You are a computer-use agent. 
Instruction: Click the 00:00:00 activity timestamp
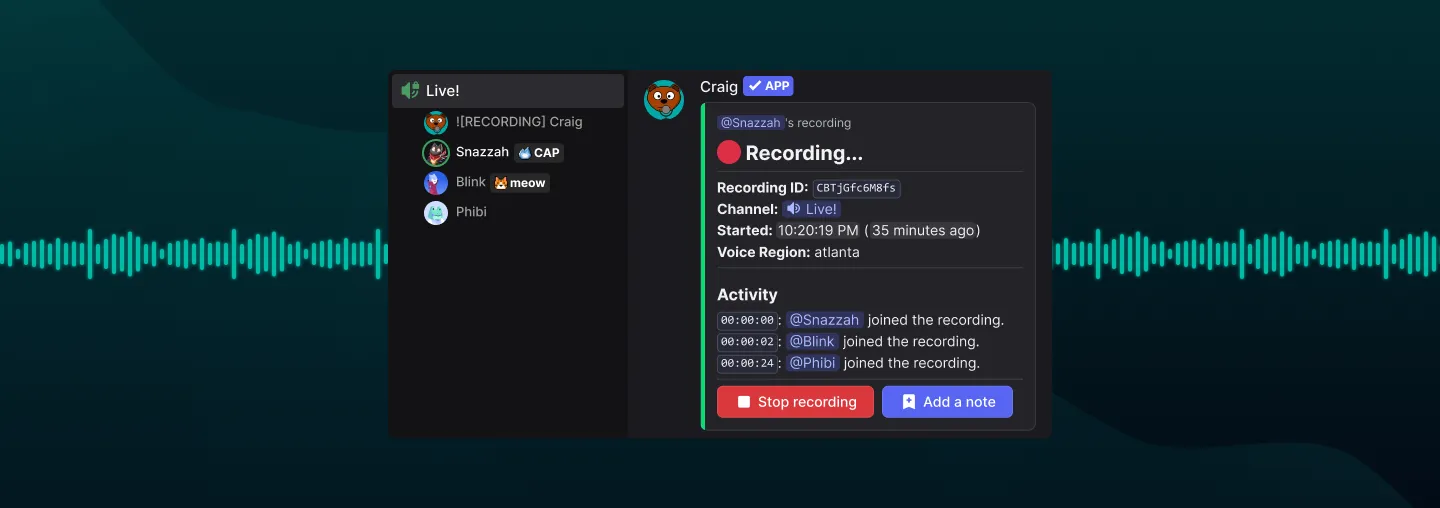pos(747,320)
